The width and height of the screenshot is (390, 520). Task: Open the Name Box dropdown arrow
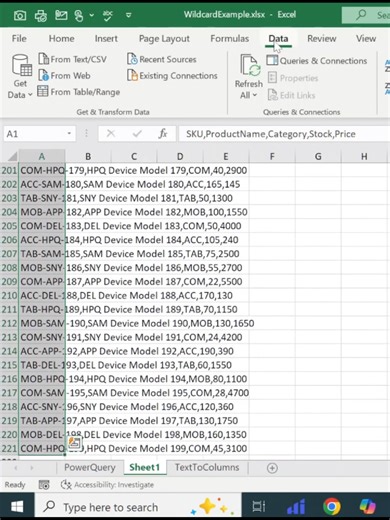[69, 134]
